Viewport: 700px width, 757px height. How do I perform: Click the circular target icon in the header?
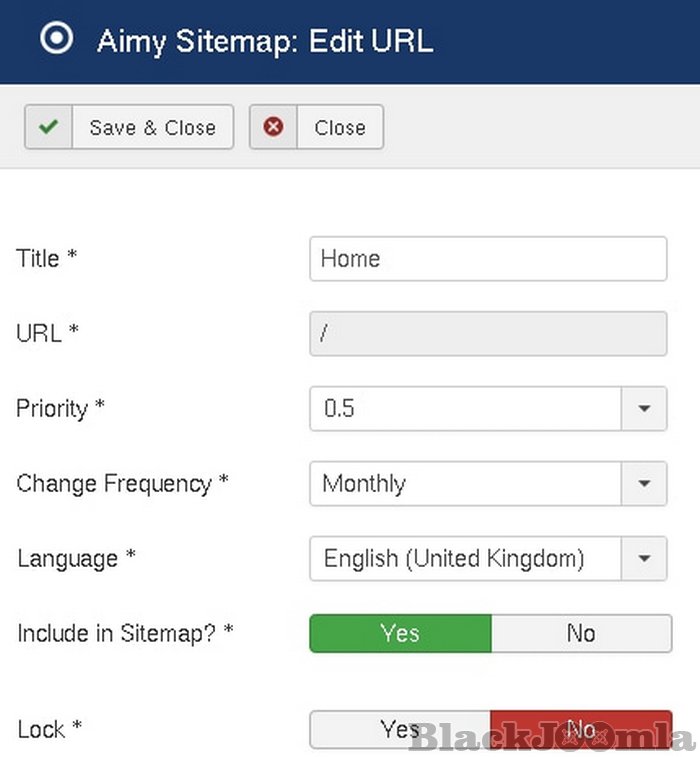click(56, 39)
